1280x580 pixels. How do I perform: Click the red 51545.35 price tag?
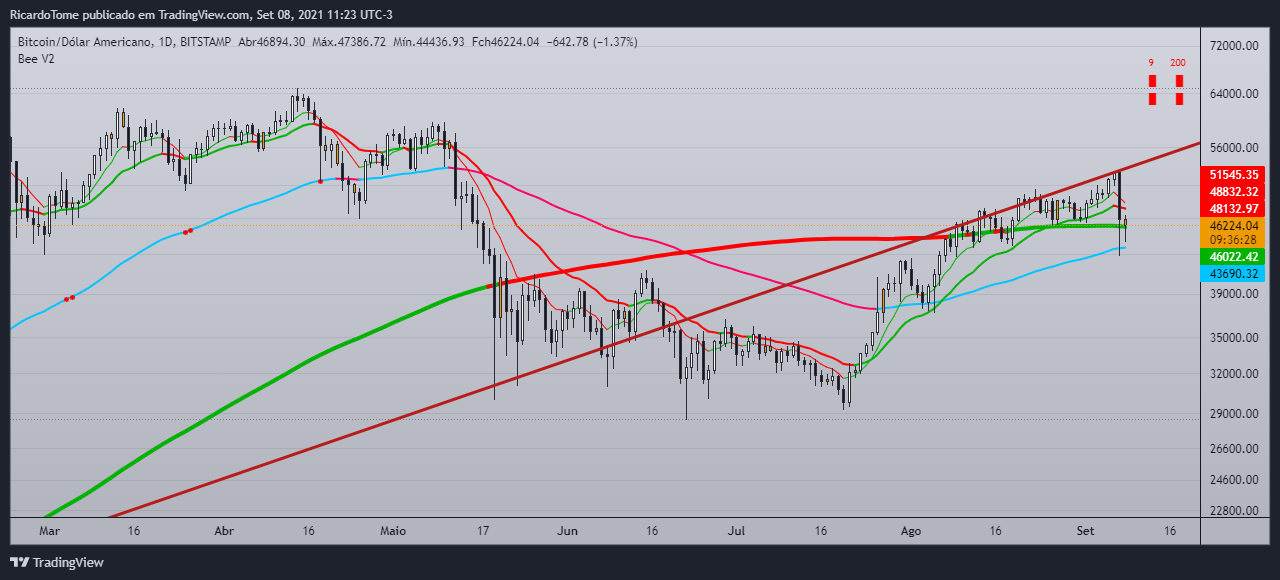(1233, 174)
